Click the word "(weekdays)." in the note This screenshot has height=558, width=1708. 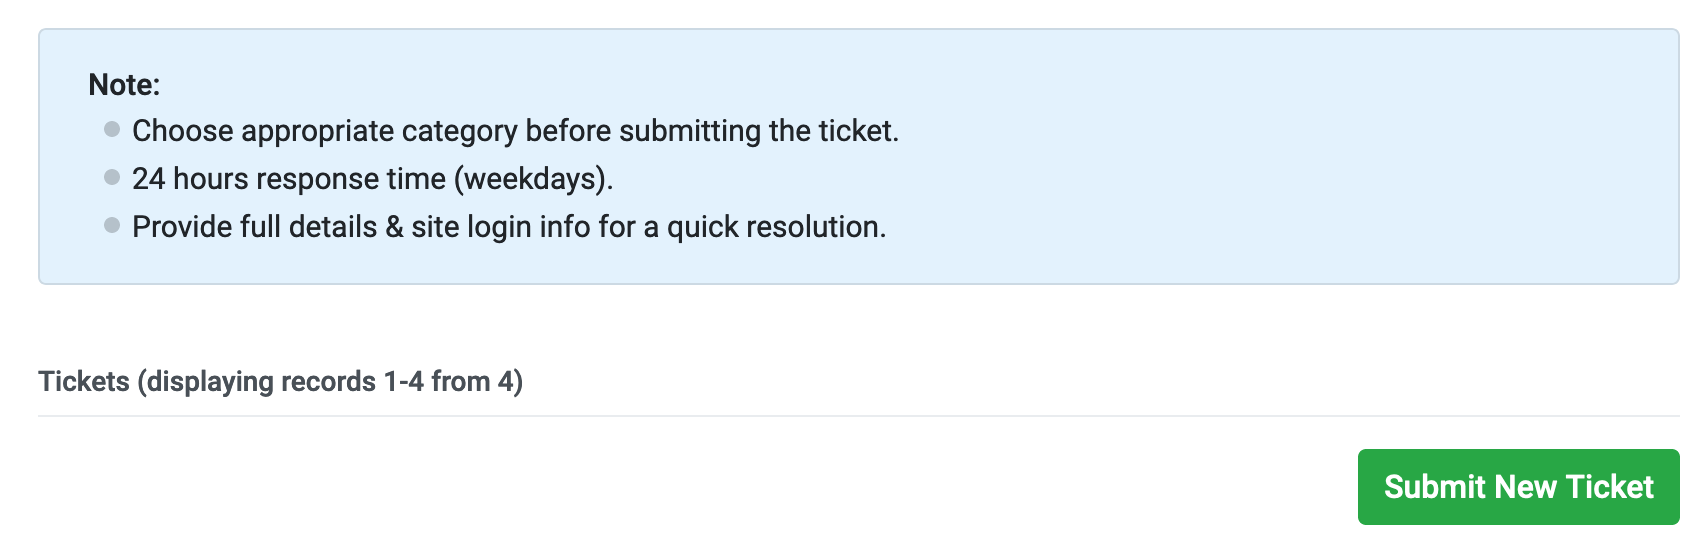pyautogui.click(x=533, y=179)
